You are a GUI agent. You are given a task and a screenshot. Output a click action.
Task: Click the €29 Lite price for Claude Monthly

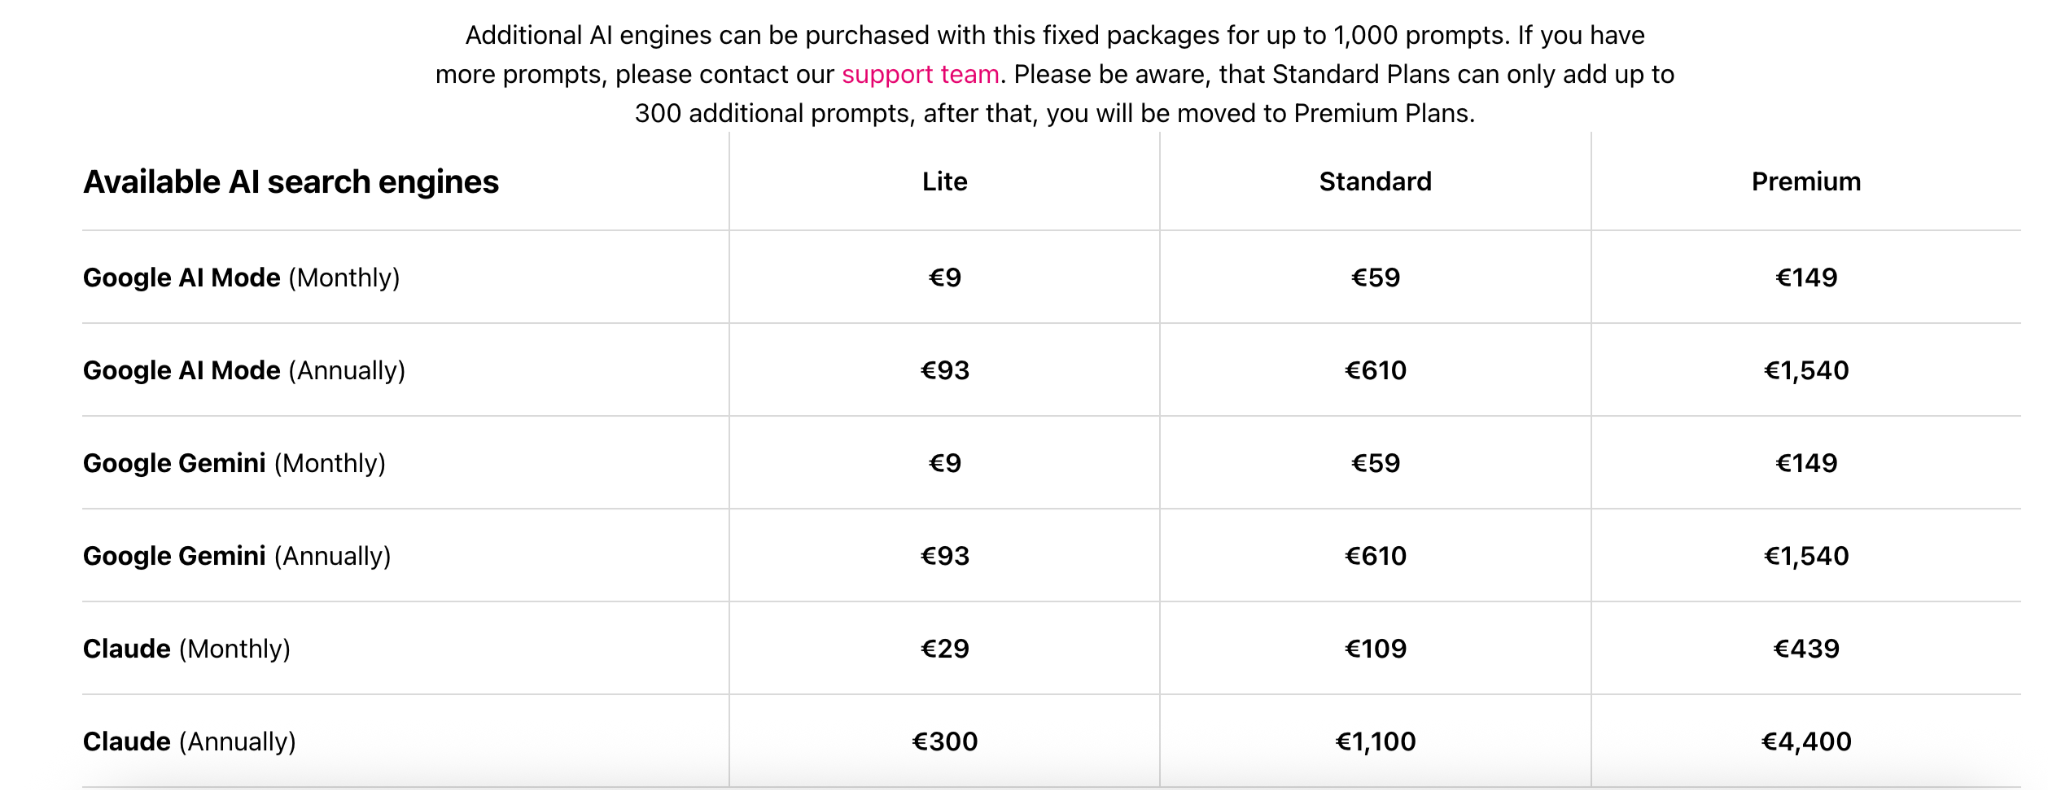click(945, 649)
